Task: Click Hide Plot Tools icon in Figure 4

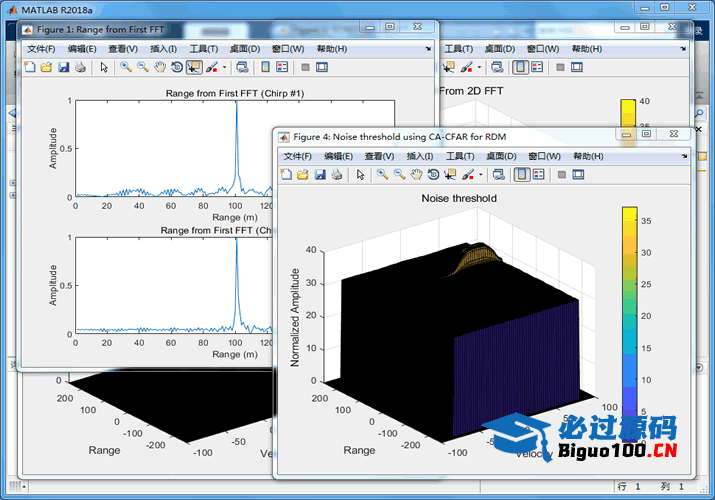Action: click(562, 175)
